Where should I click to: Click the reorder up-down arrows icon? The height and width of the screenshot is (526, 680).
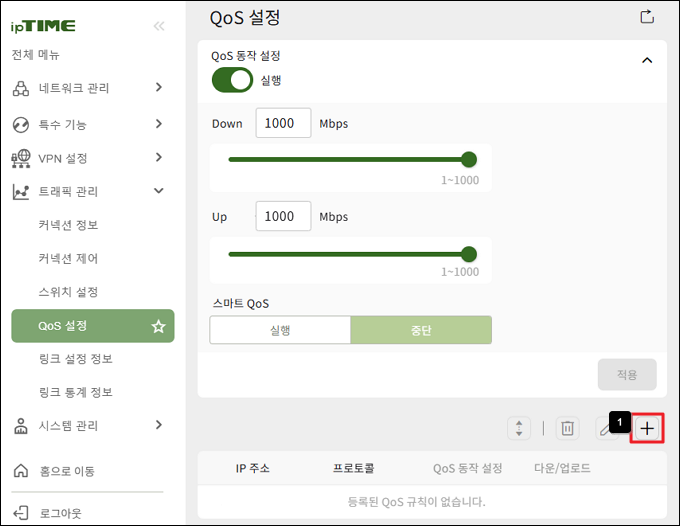click(519, 428)
